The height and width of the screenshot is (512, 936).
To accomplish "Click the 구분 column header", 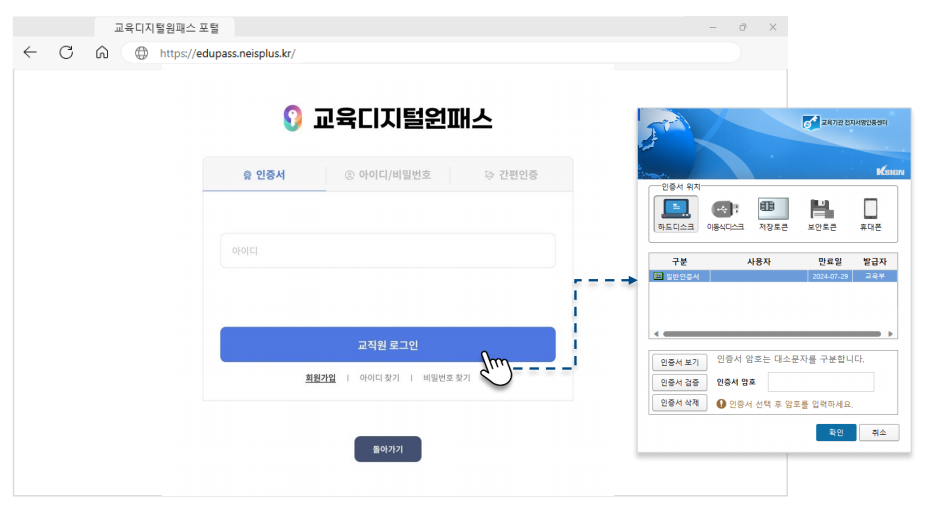I will click(x=679, y=261).
